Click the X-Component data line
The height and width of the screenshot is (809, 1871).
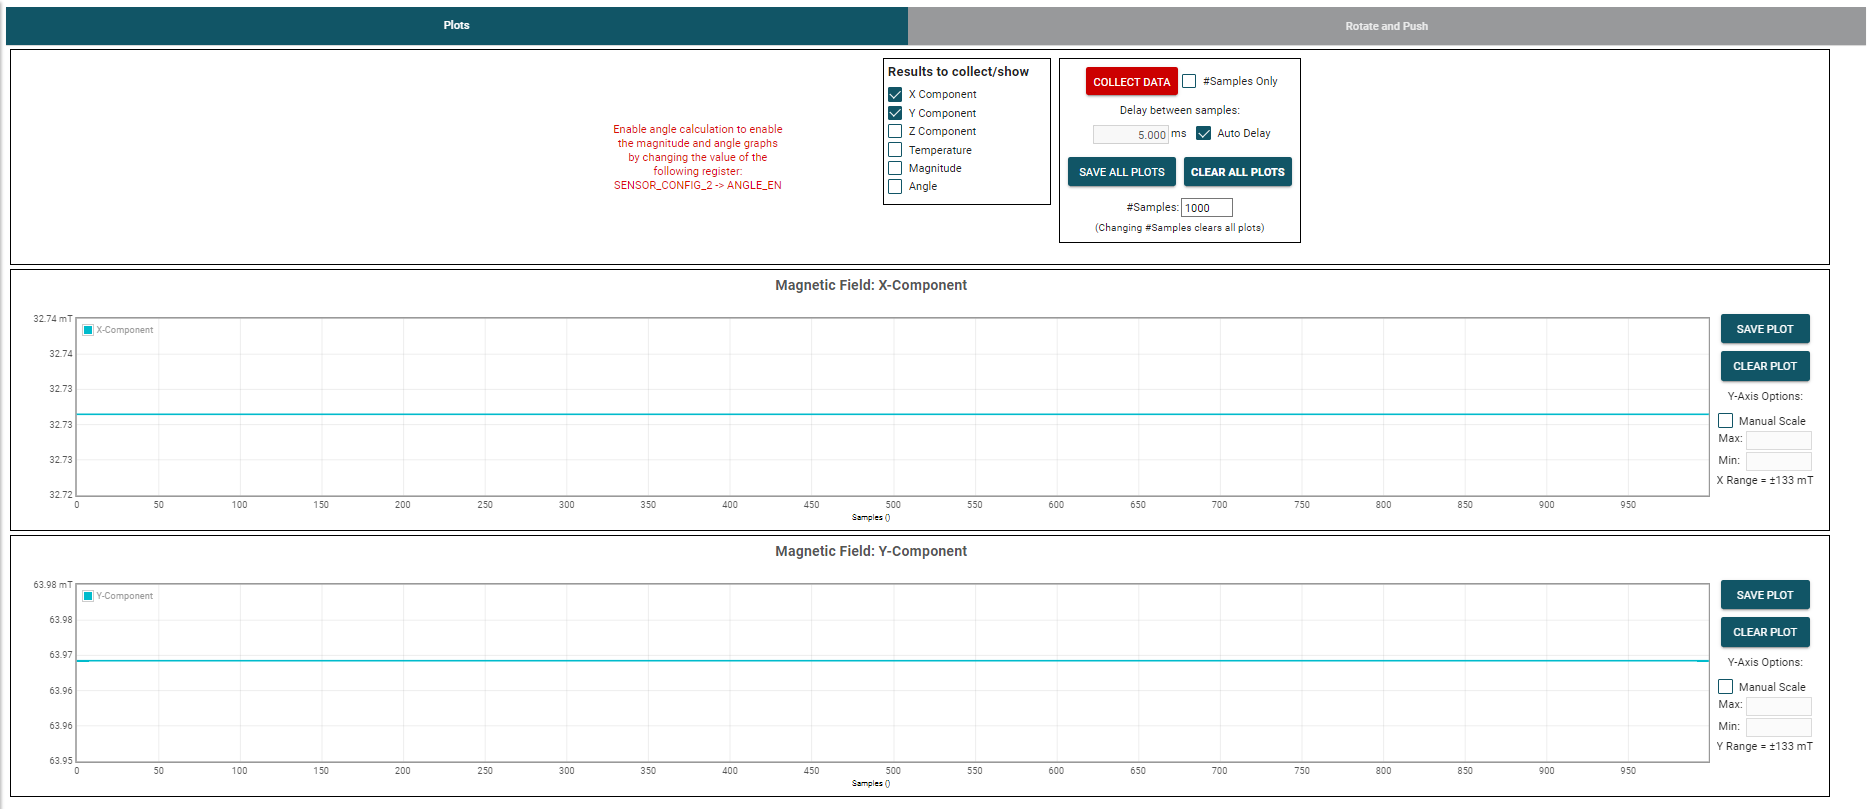click(x=892, y=414)
